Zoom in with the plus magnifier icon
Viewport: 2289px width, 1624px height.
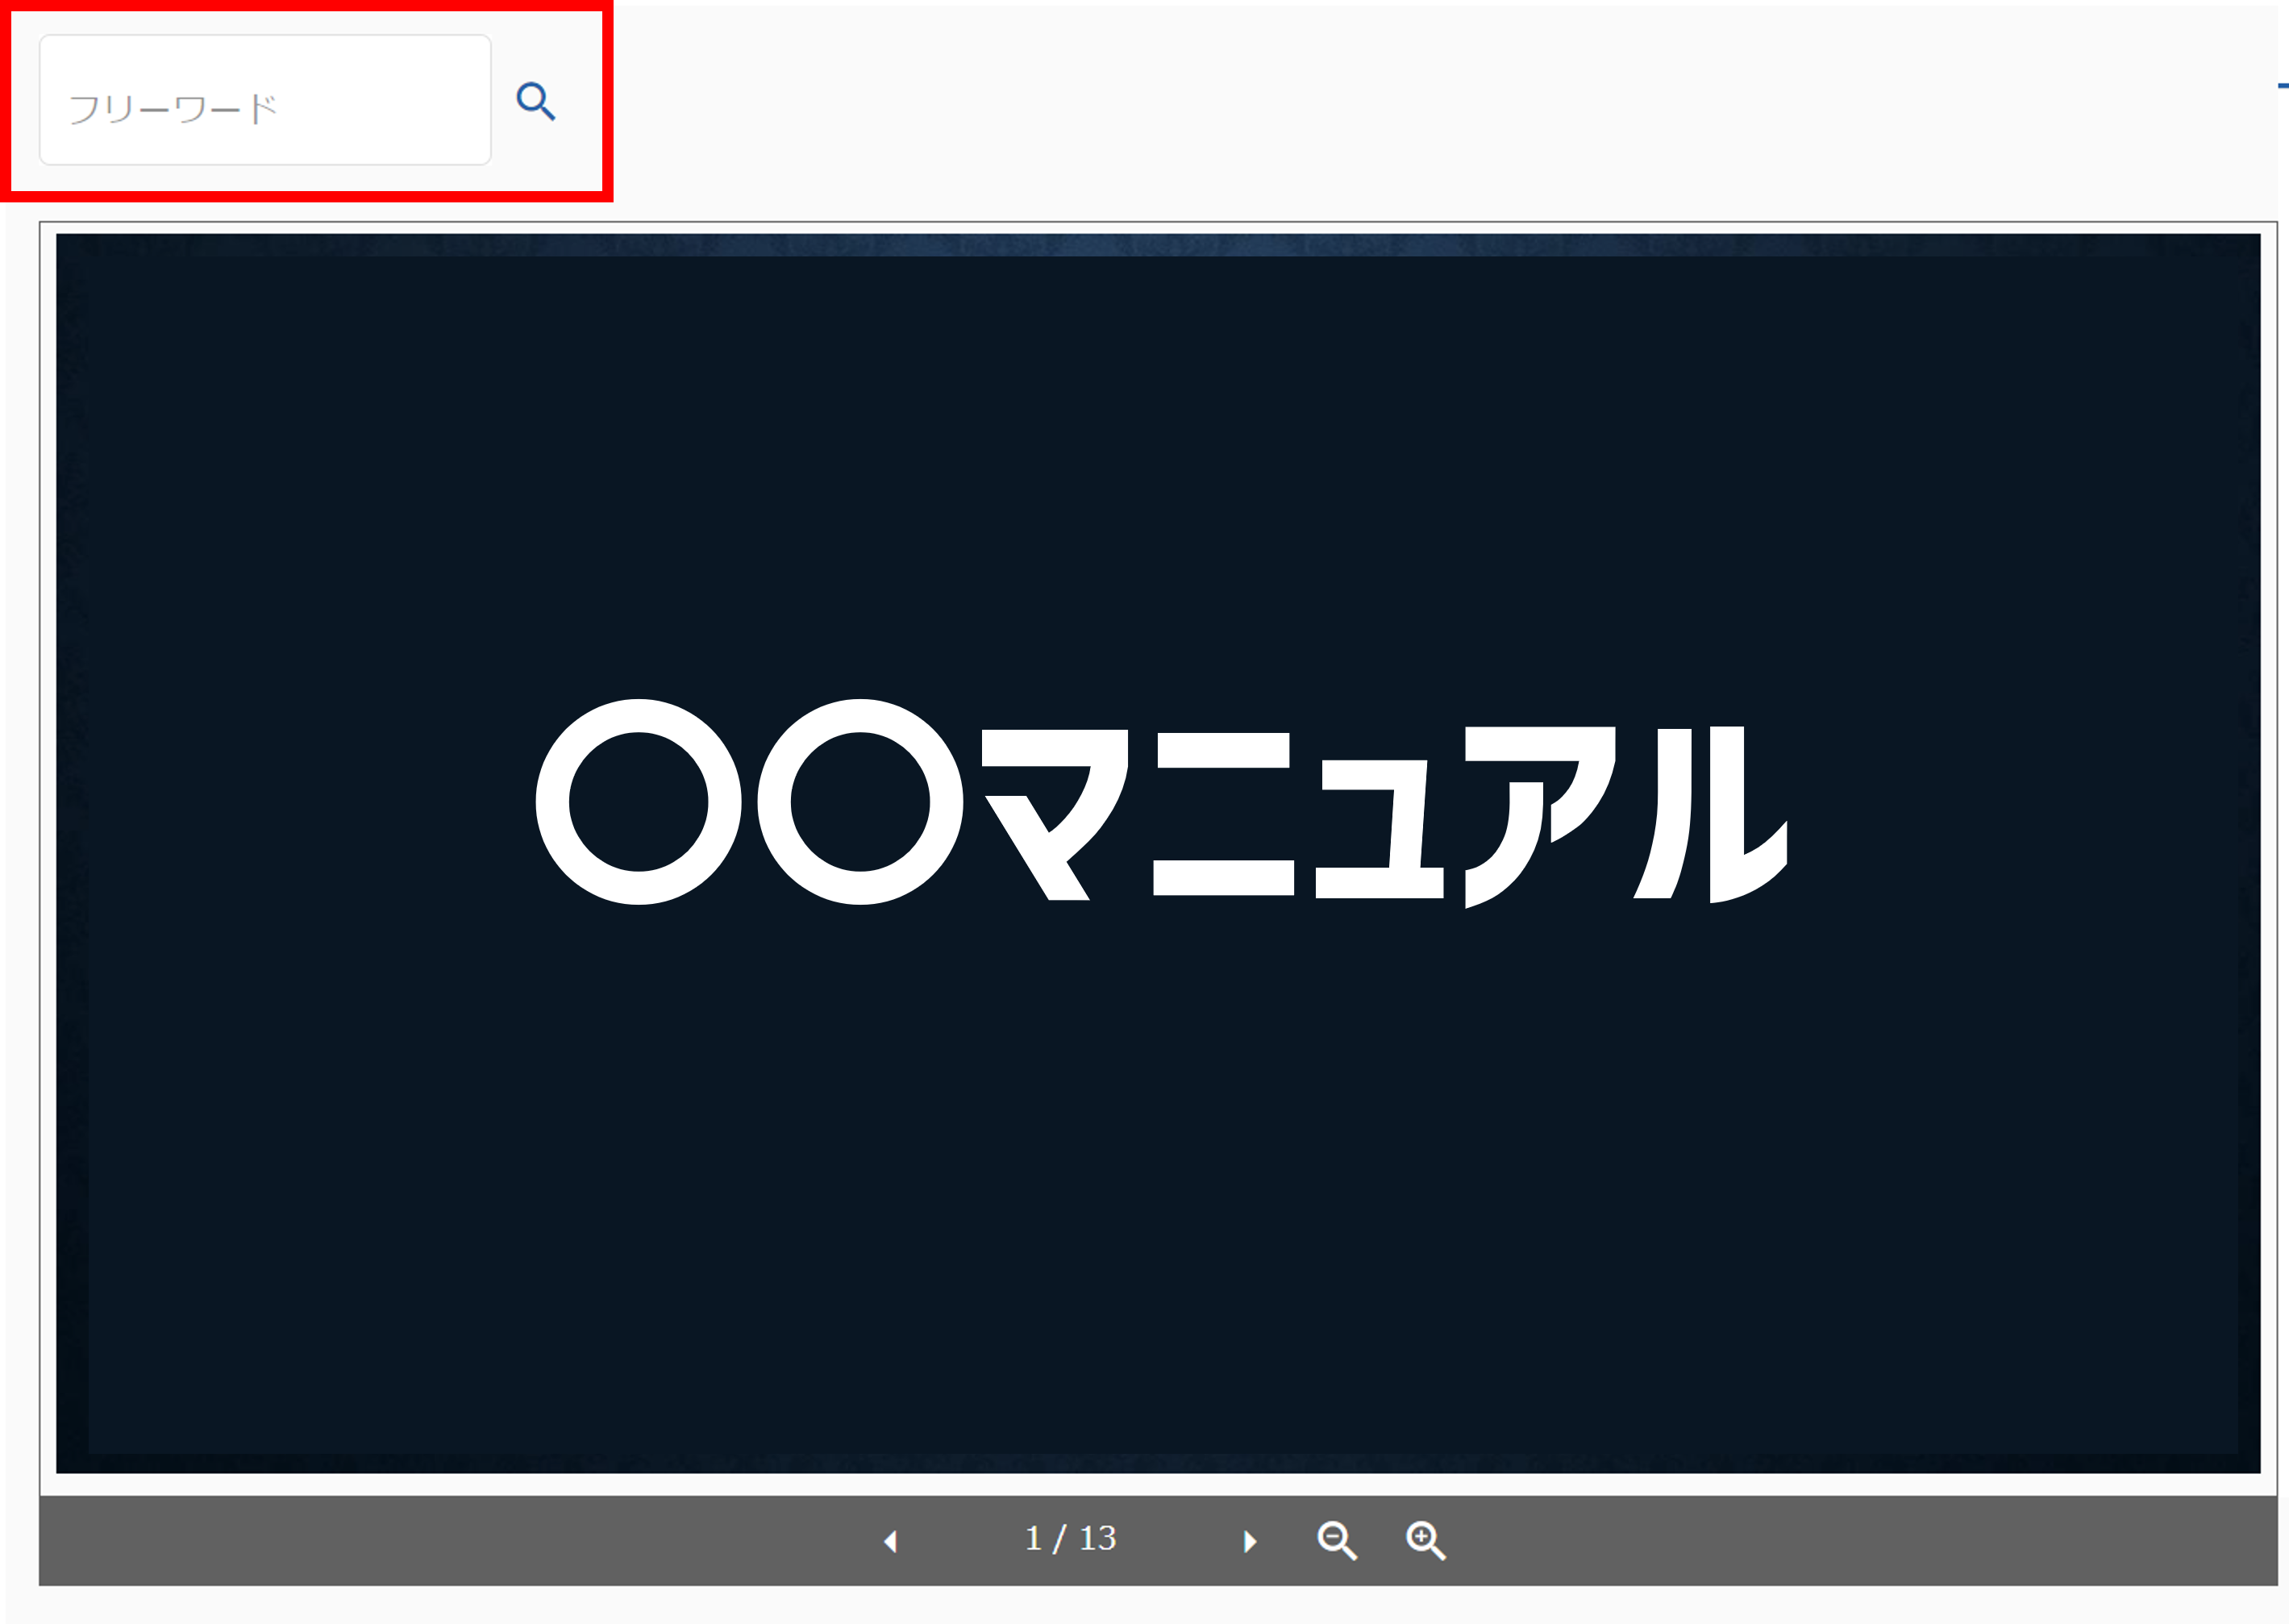coord(1426,1541)
